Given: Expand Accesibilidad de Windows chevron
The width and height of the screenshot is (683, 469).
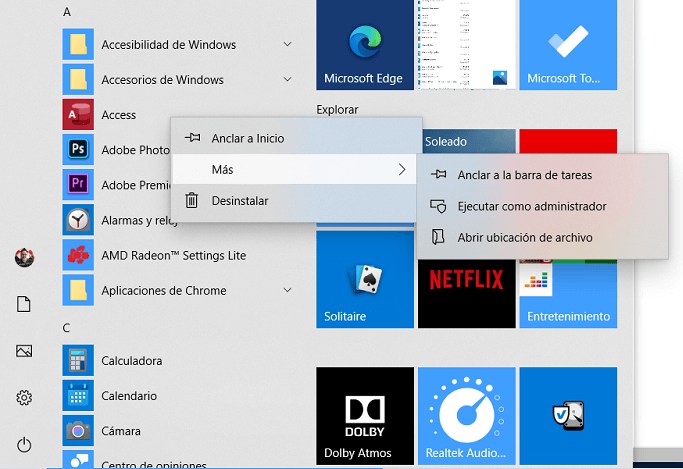Looking at the screenshot, I should coord(287,44).
